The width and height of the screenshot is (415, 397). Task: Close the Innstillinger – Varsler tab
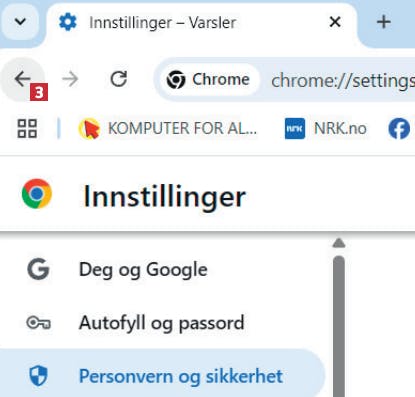tap(335, 22)
